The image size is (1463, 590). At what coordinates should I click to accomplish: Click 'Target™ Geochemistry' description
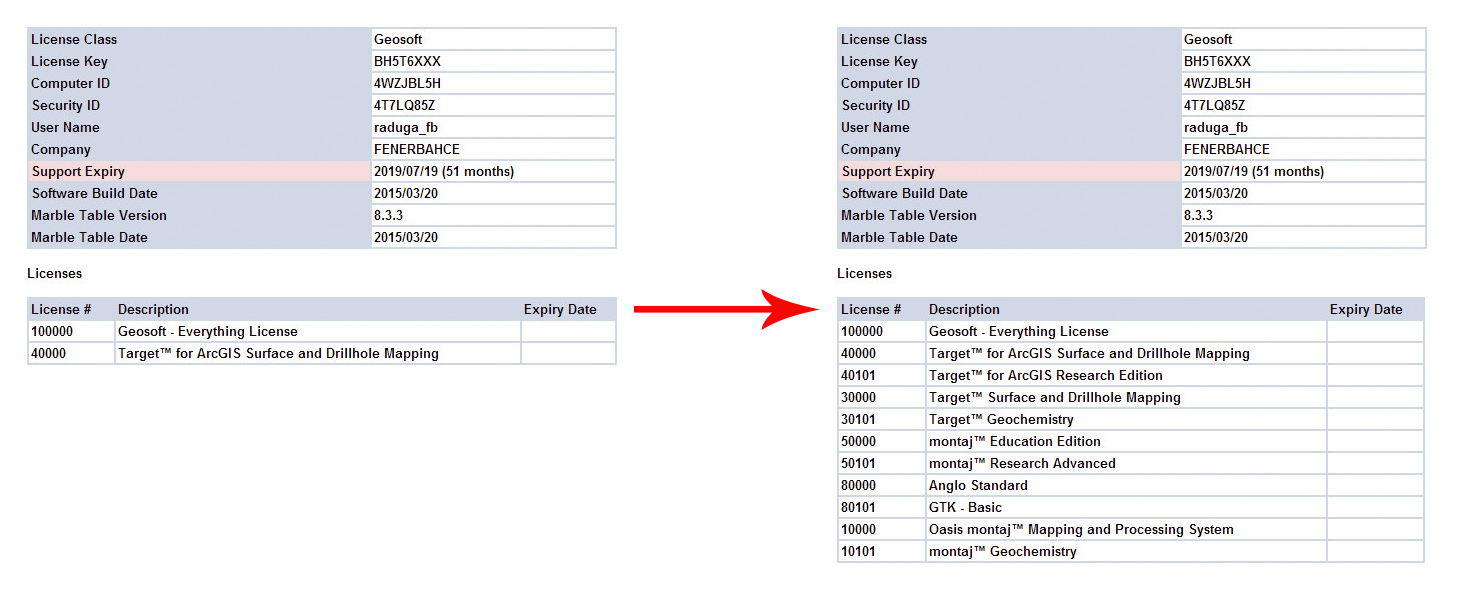click(x=1001, y=420)
